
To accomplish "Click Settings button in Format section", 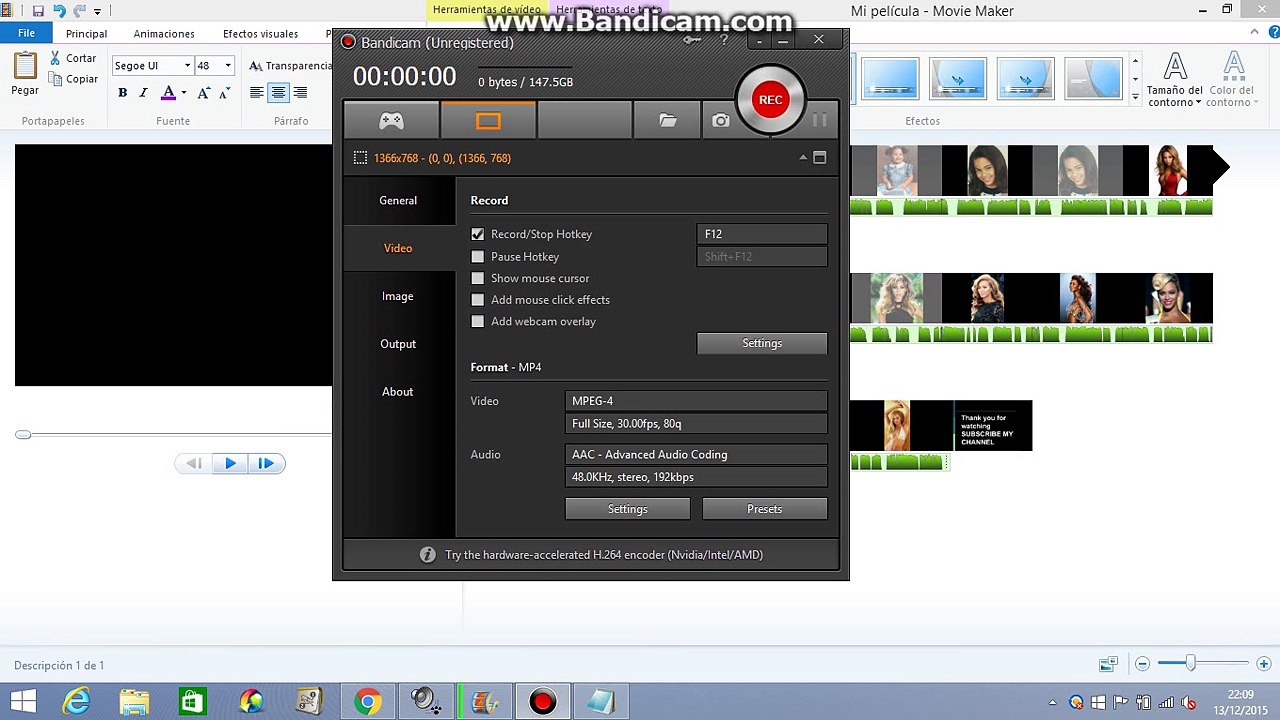I will tap(628, 509).
